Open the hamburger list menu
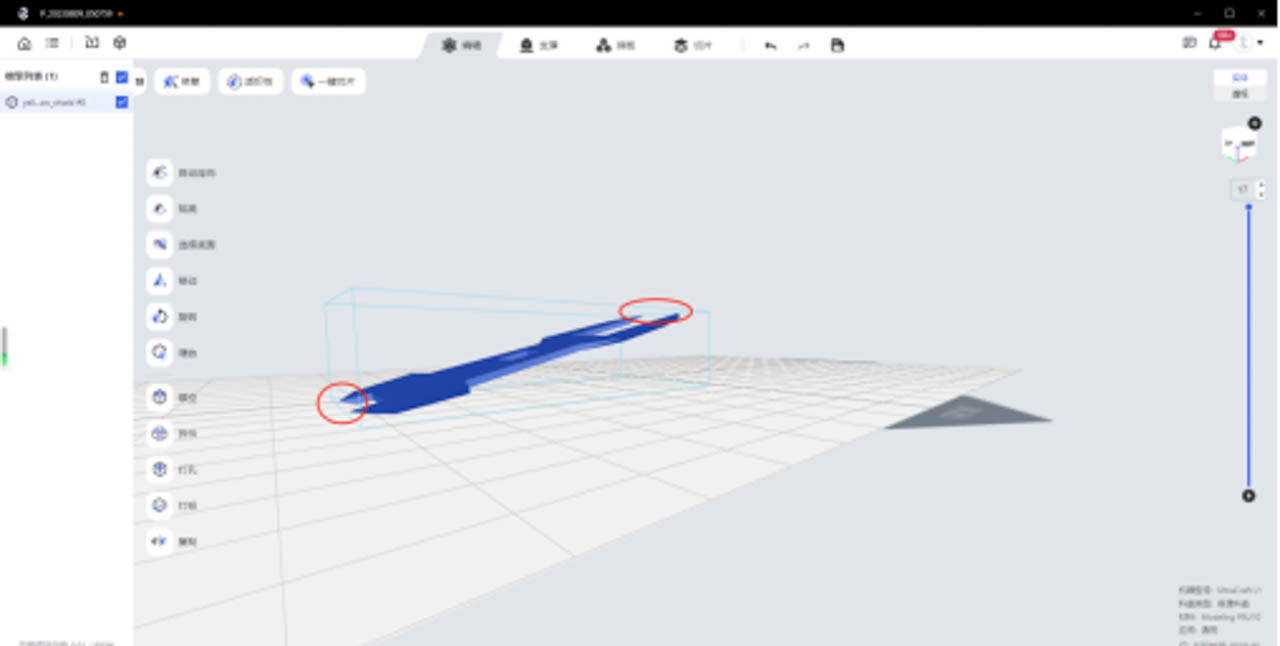The width and height of the screenshot is (1280, 646). tap(52, 43)
